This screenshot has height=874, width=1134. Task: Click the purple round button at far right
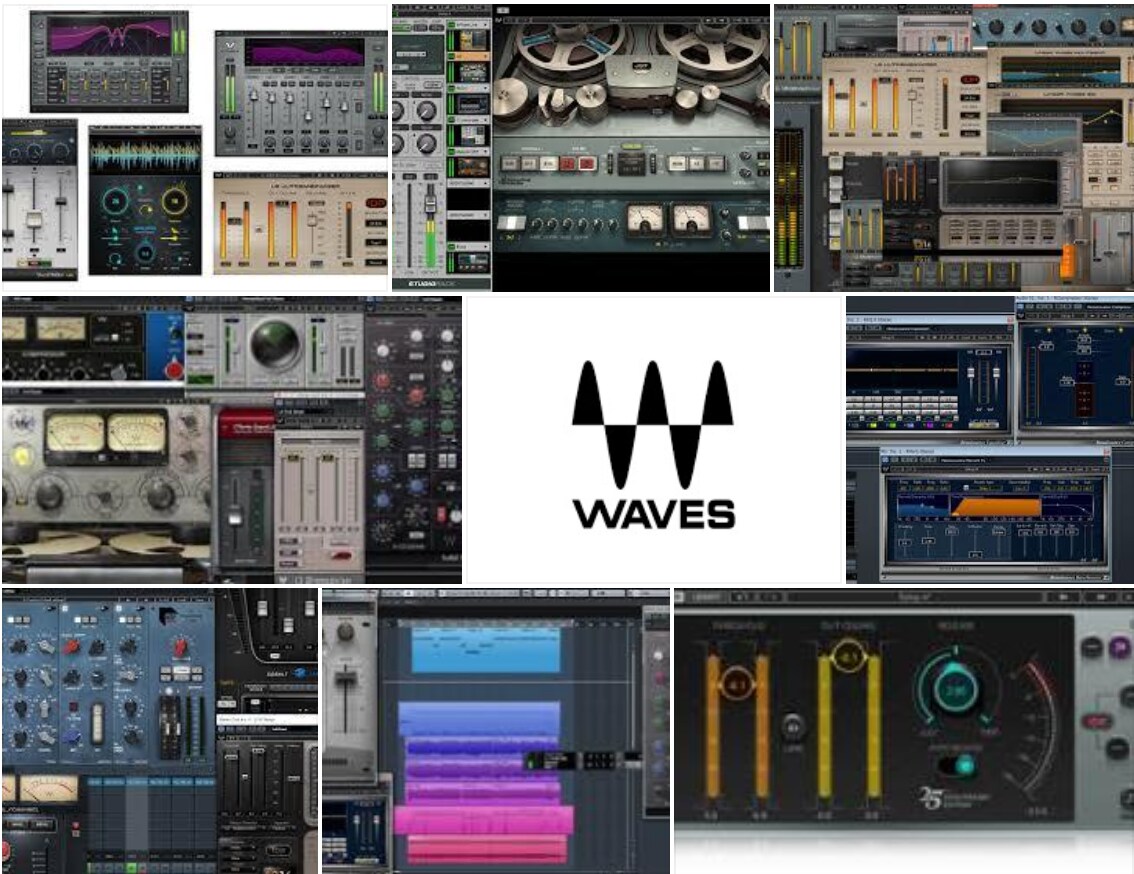(x=1120, y=647)
